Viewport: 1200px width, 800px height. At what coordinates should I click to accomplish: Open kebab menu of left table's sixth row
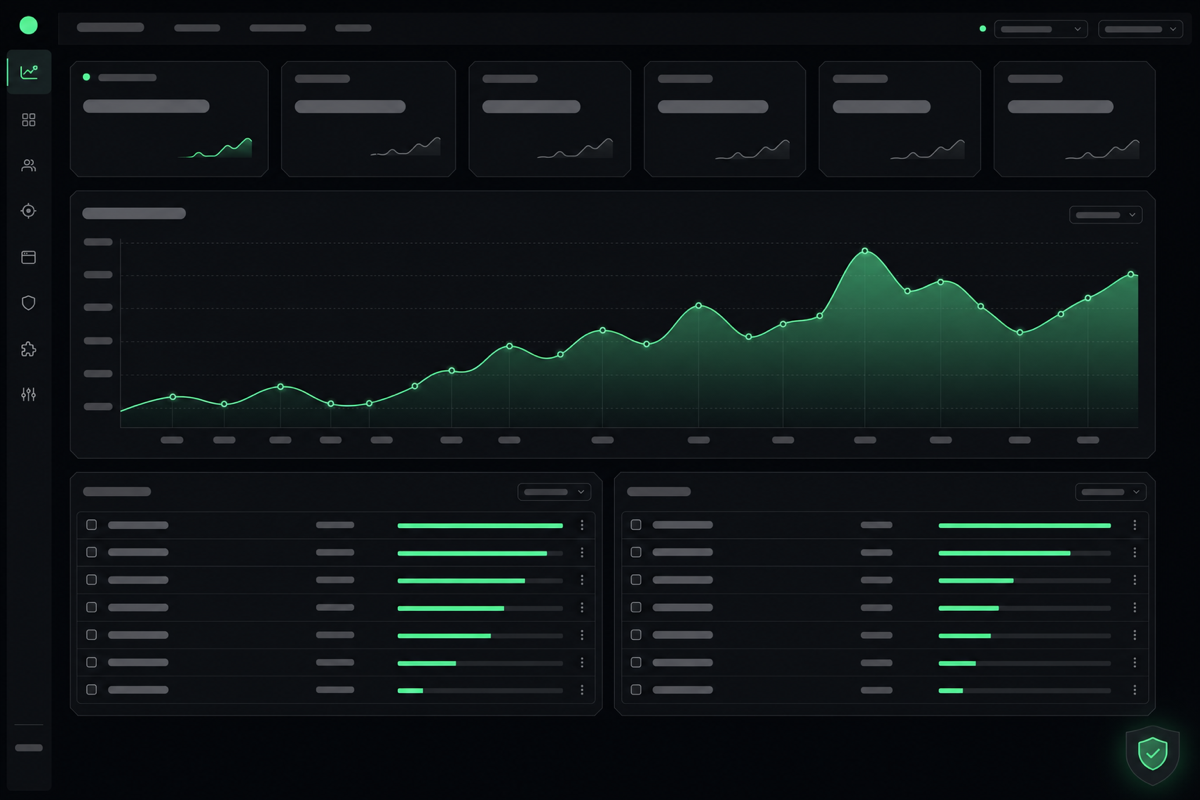click(x=582, y=662)
